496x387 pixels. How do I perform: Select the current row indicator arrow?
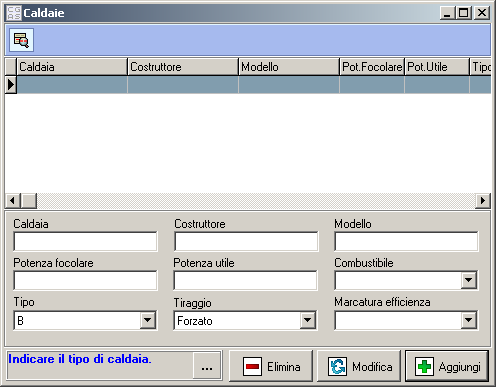tap(11, 85)
